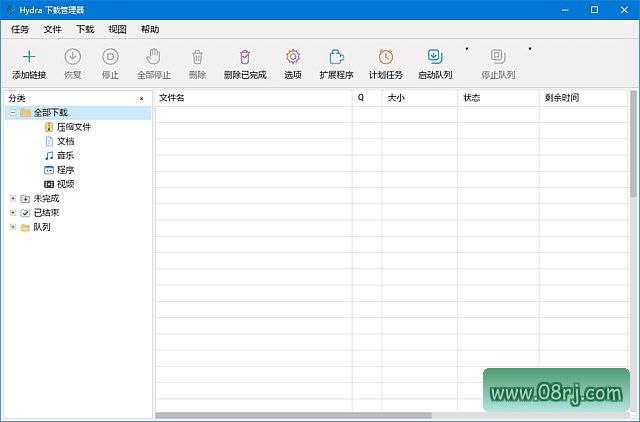Close the 分类 side panel
The width and height of the screenshot is (640, 422).
tap(142, 98)
